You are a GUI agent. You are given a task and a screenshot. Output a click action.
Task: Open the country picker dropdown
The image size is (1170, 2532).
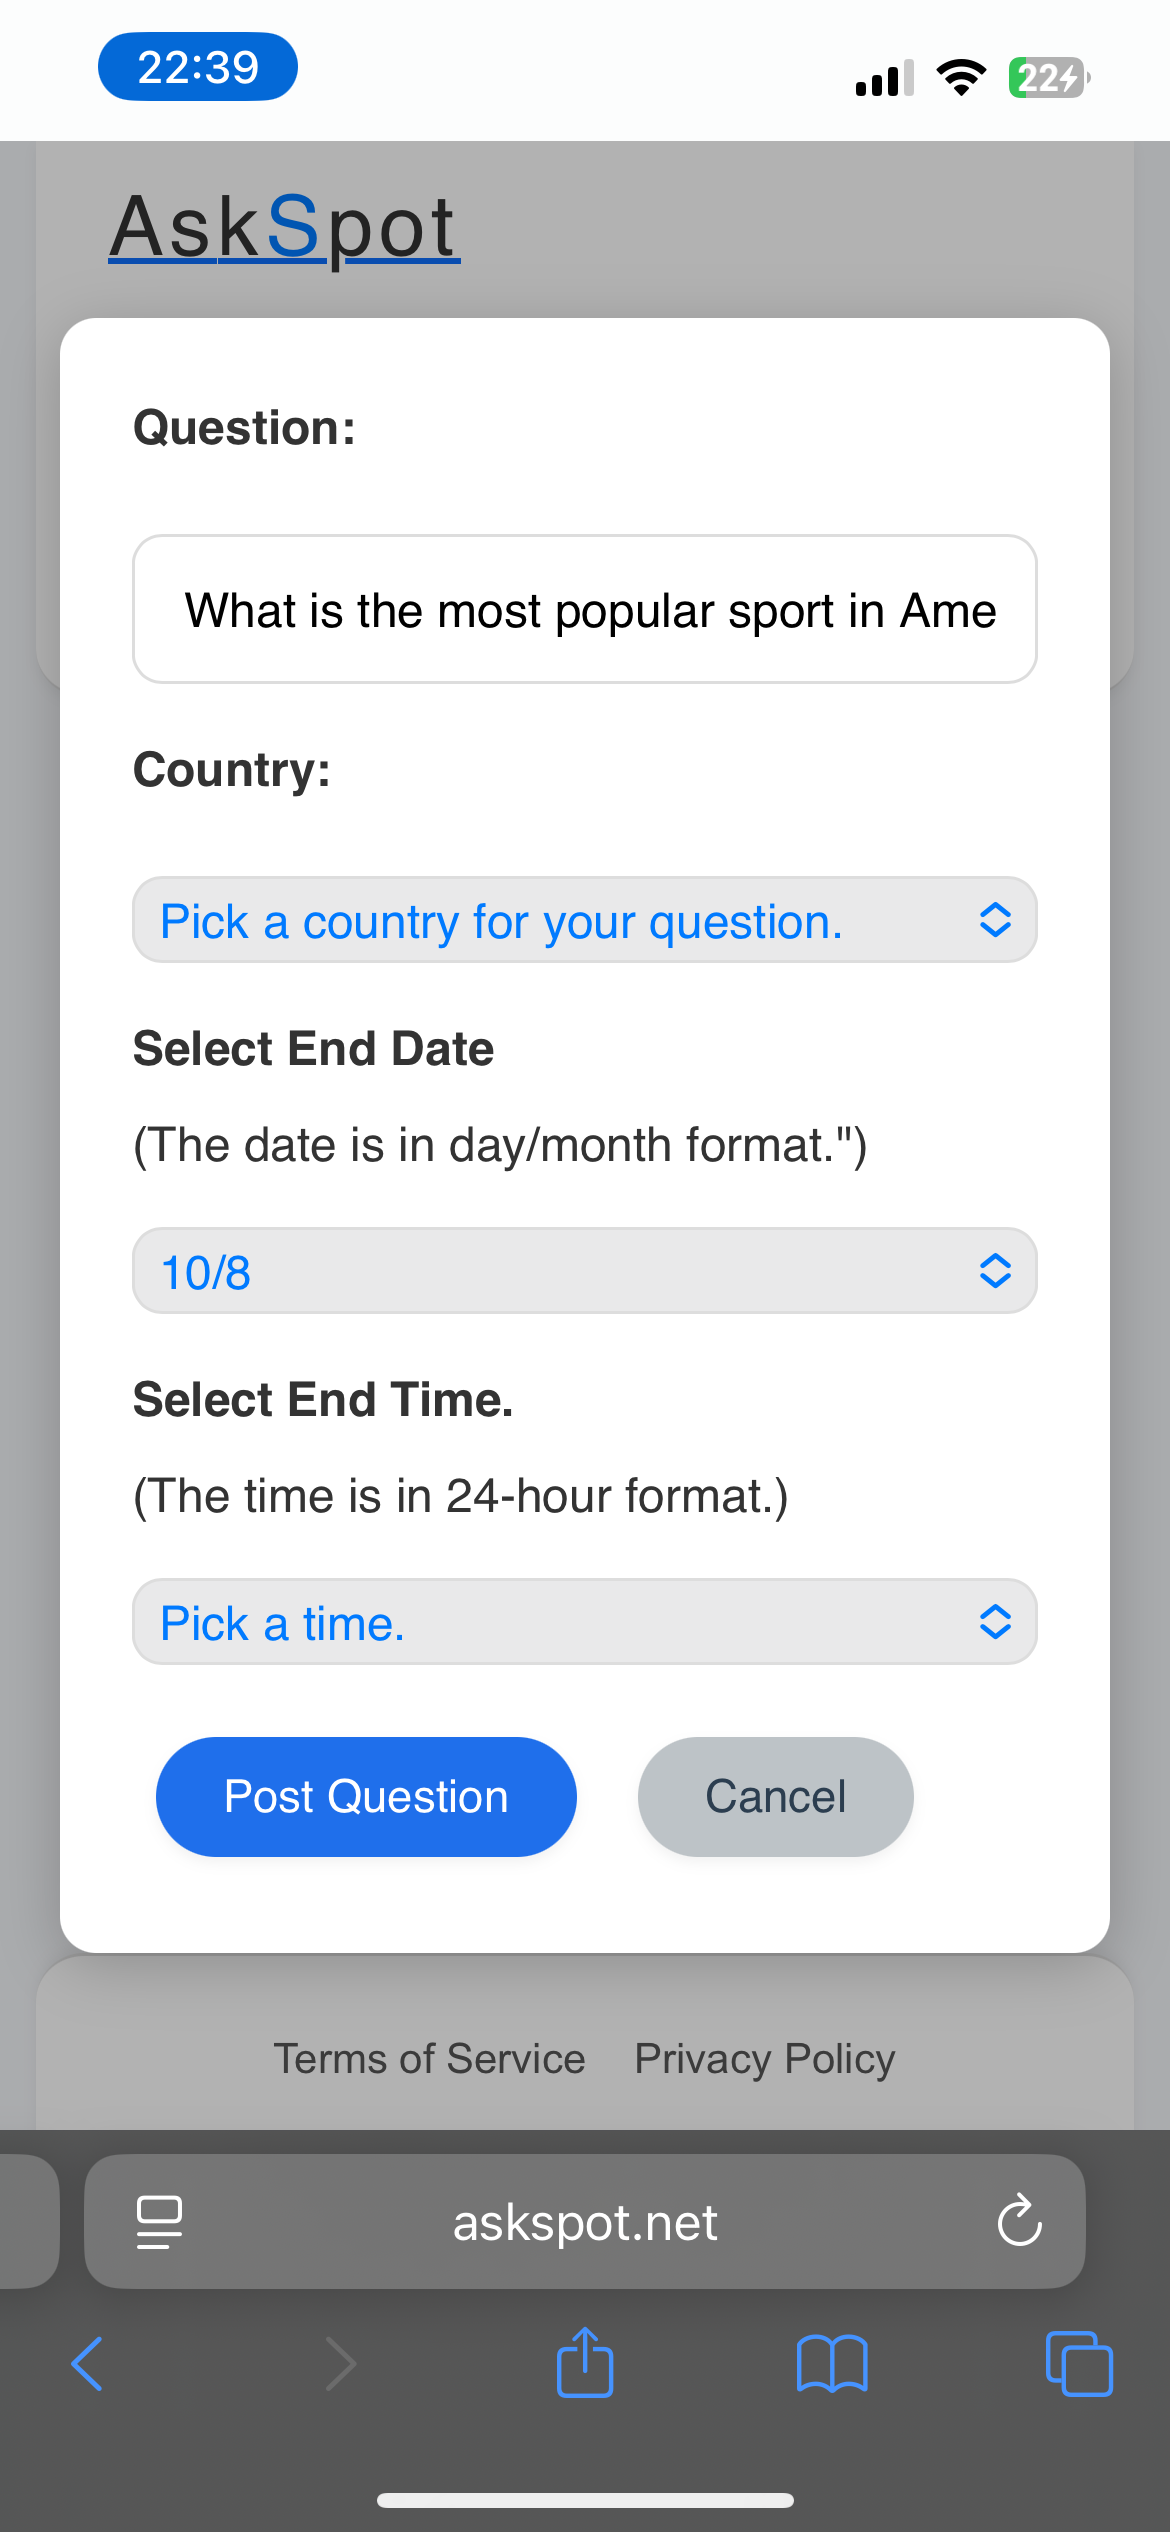[585, 920]
